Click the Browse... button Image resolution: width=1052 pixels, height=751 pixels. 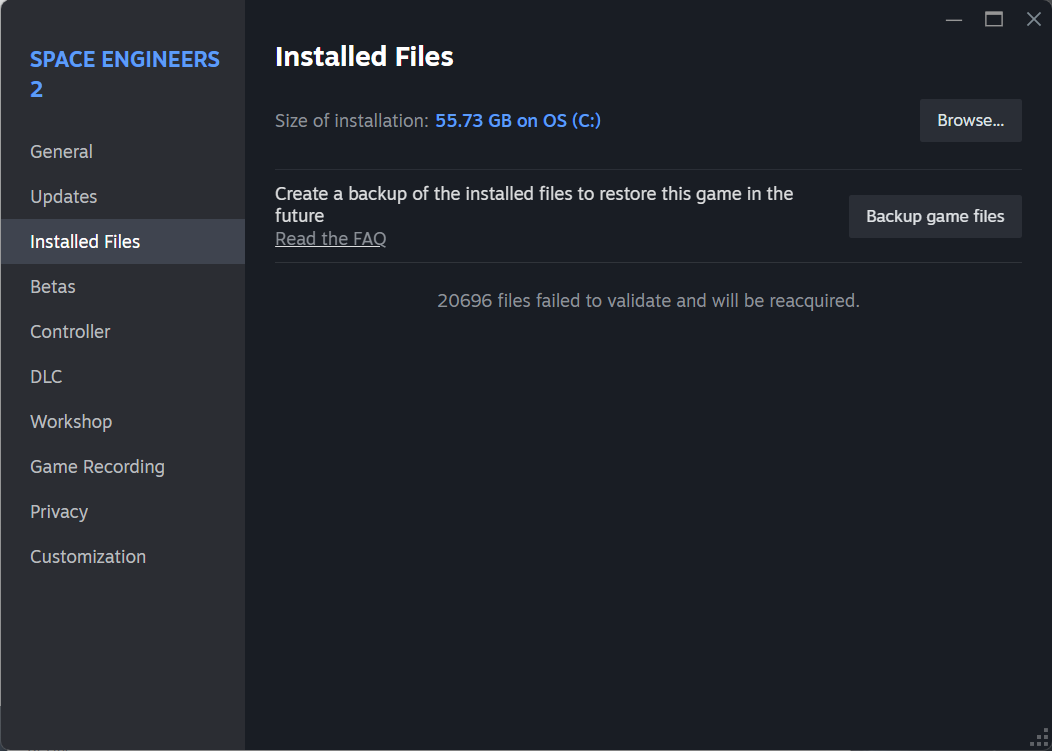[970, 120]
